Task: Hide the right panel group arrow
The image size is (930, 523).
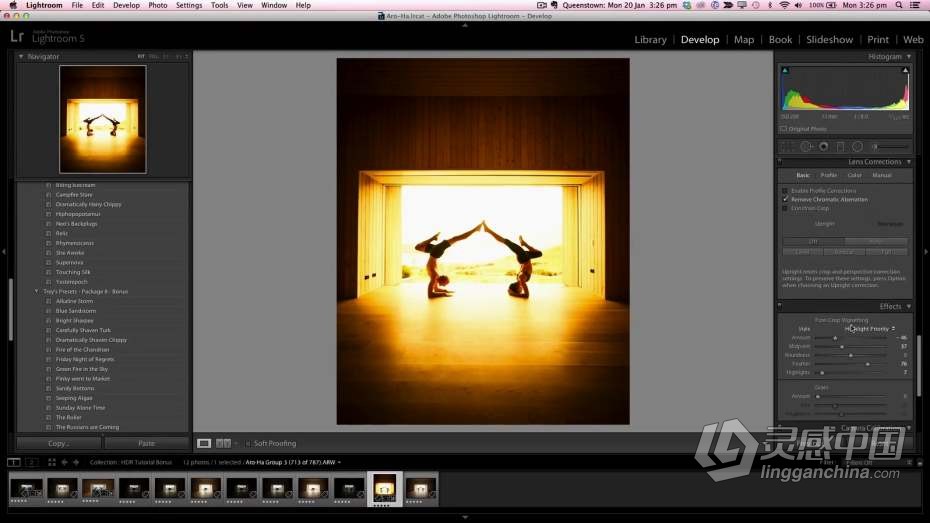Action: click(926, 252)
